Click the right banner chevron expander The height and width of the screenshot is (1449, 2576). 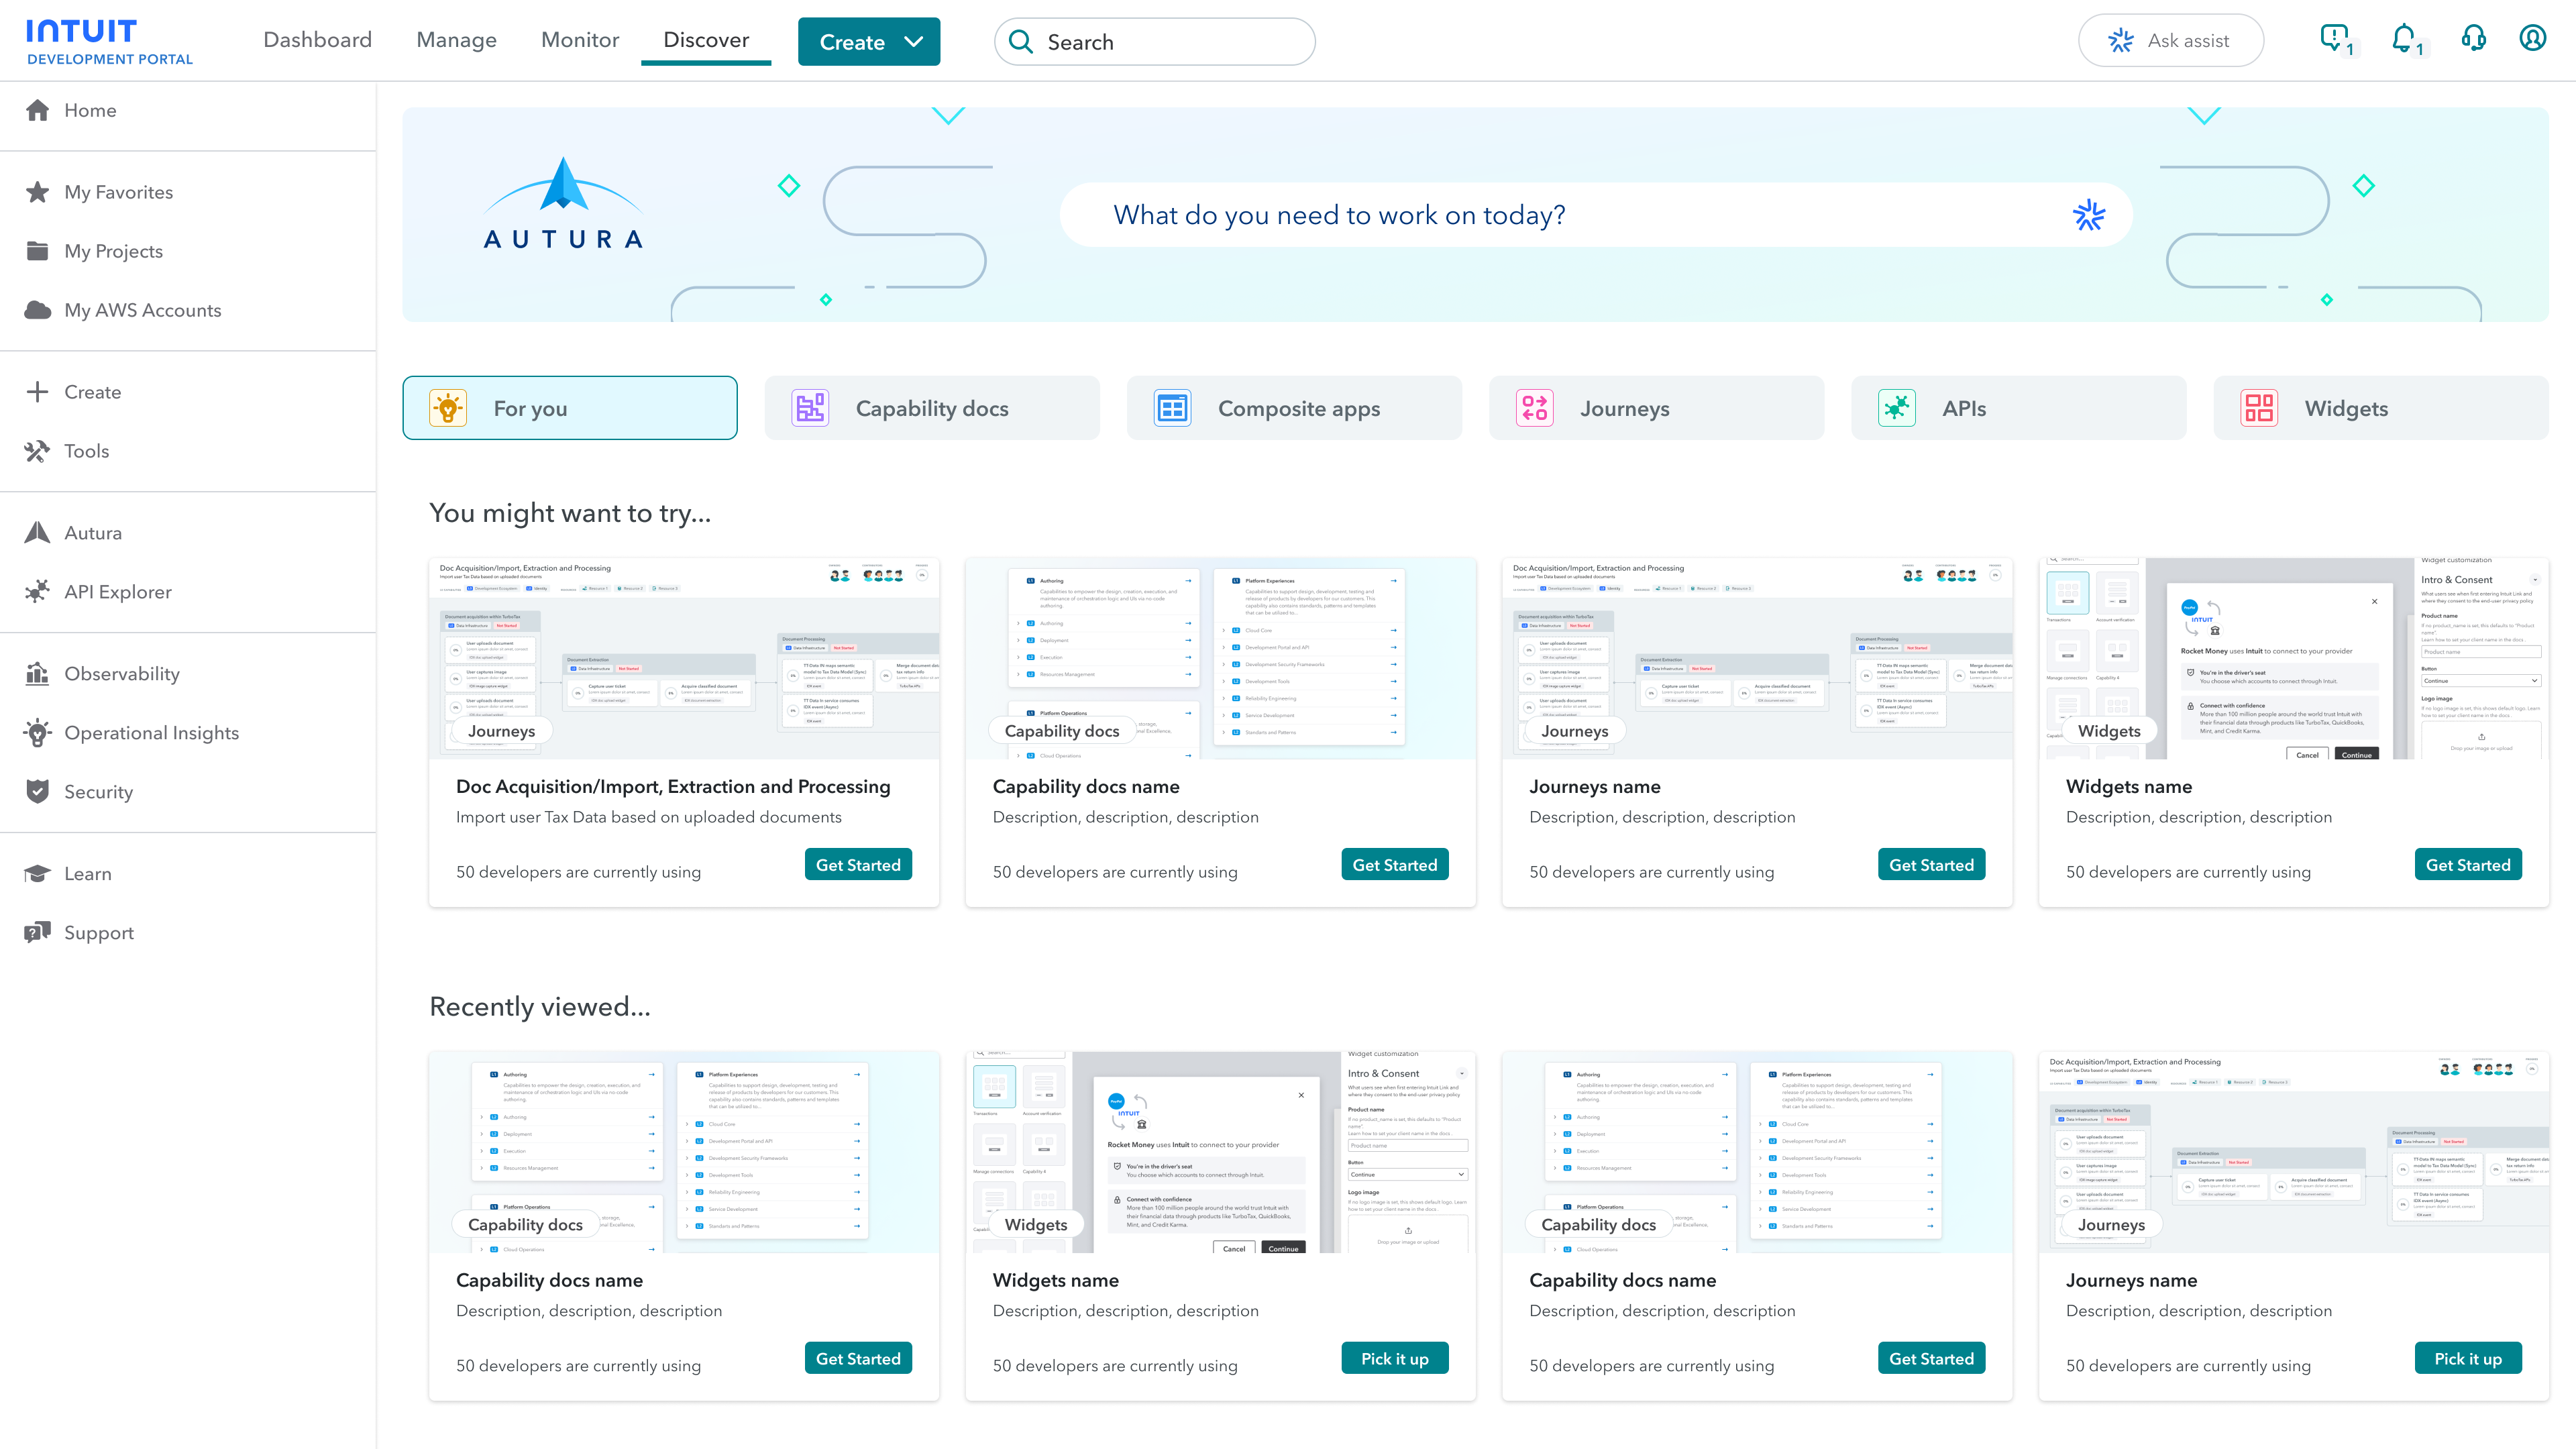2204,116
